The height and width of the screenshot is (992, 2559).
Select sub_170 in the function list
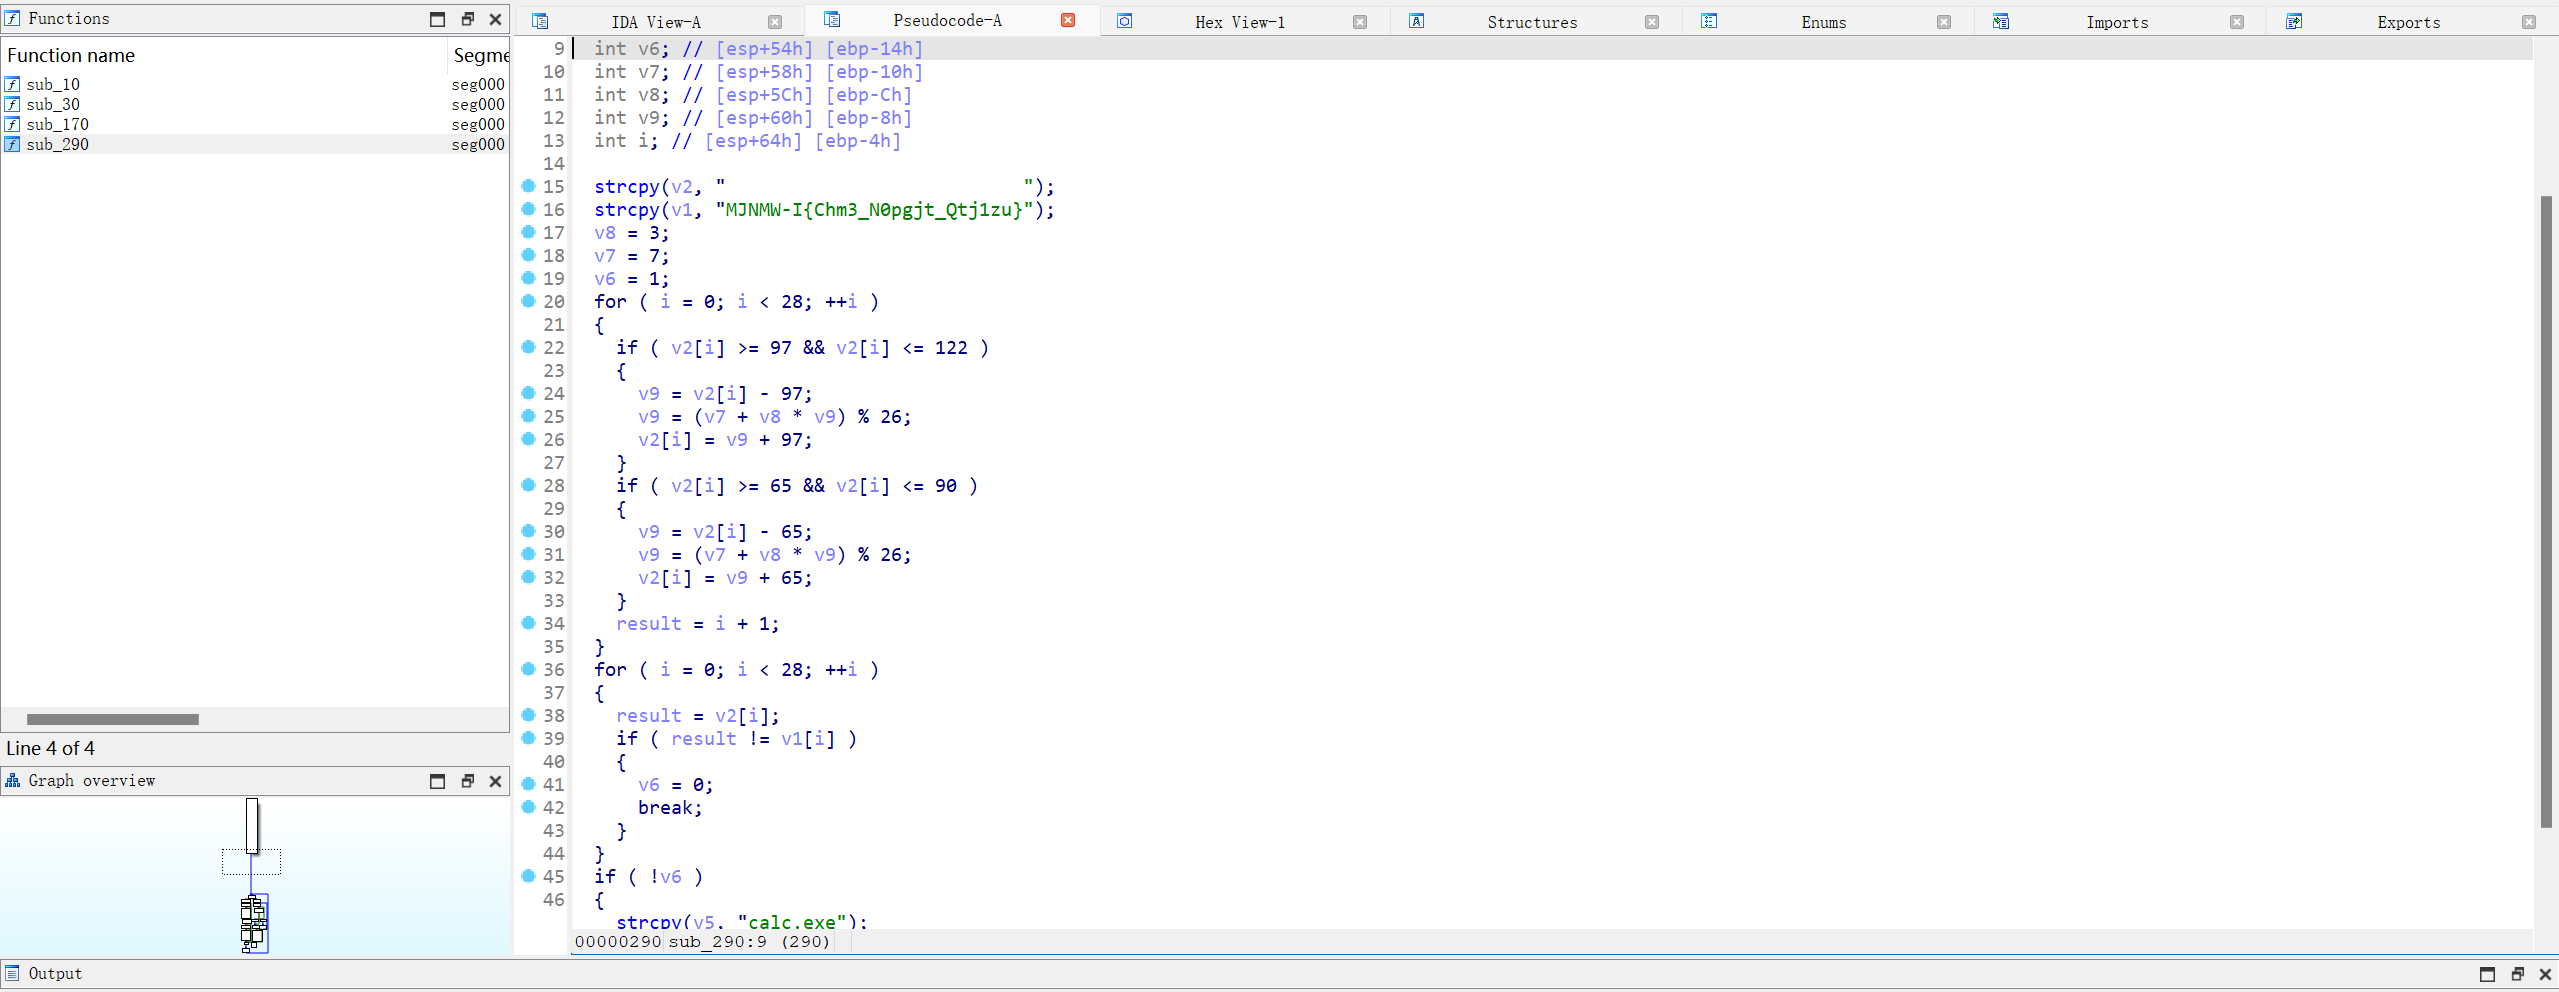57,124
